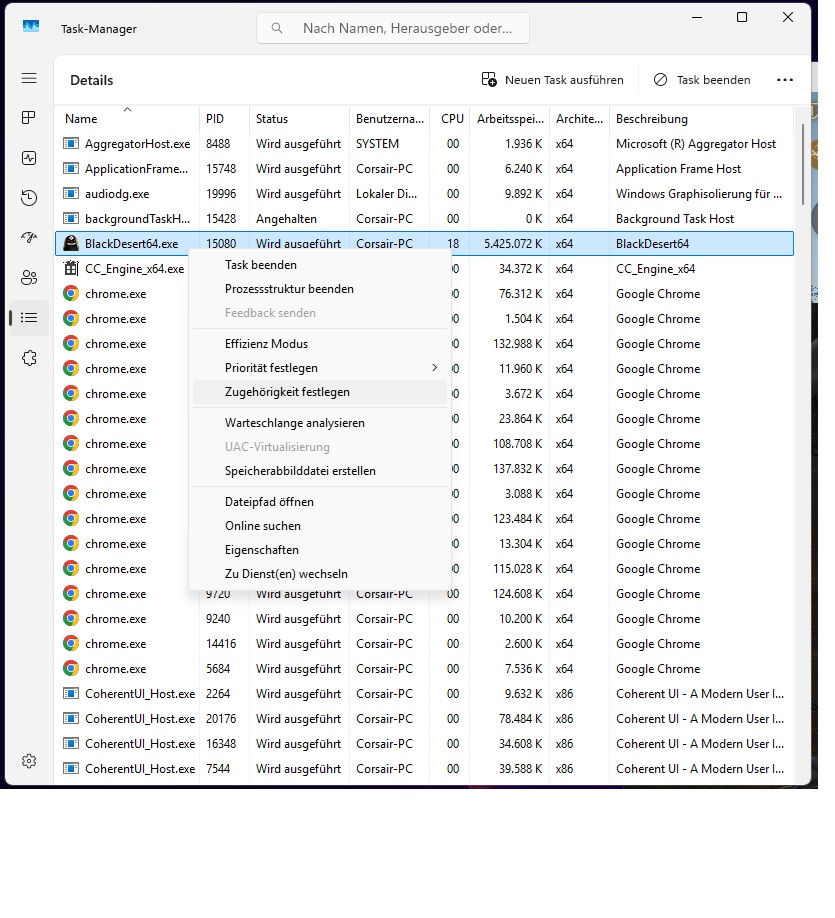Screen dimensions: 835x918
Task: Choose Speicherabbilddatei erstellen entry
Action: [320, 471]
